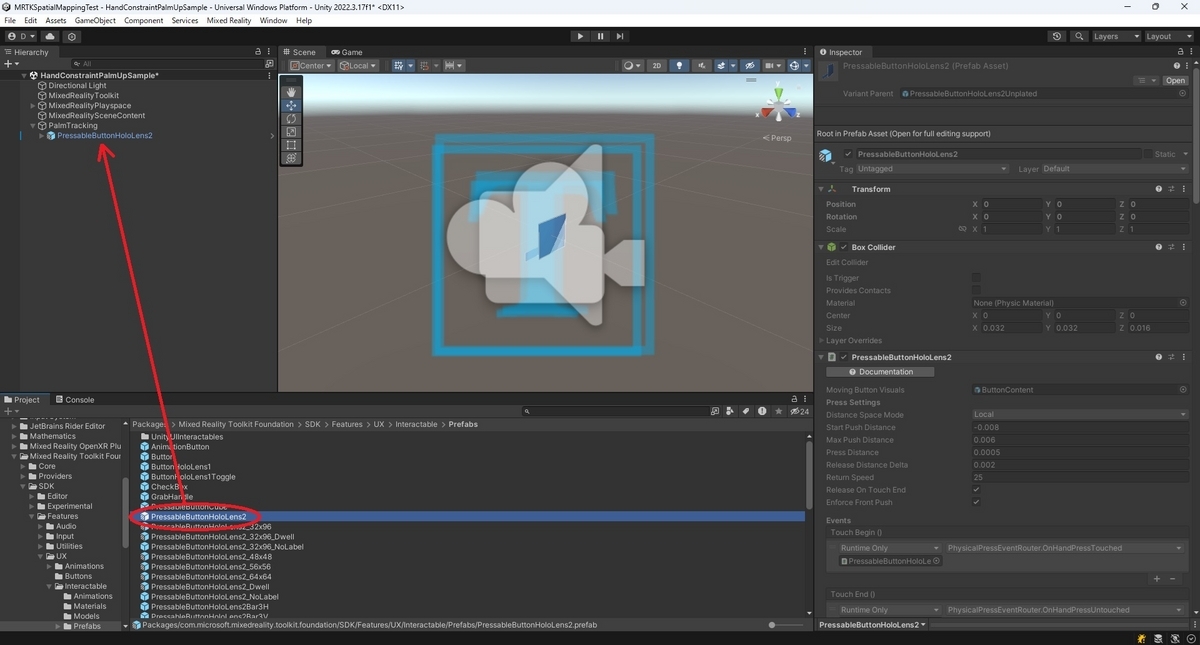Toggle 2D mode in Scene view
This screenshot has height=645, width=1200.
pyautogui.click(x=656, y=66)
